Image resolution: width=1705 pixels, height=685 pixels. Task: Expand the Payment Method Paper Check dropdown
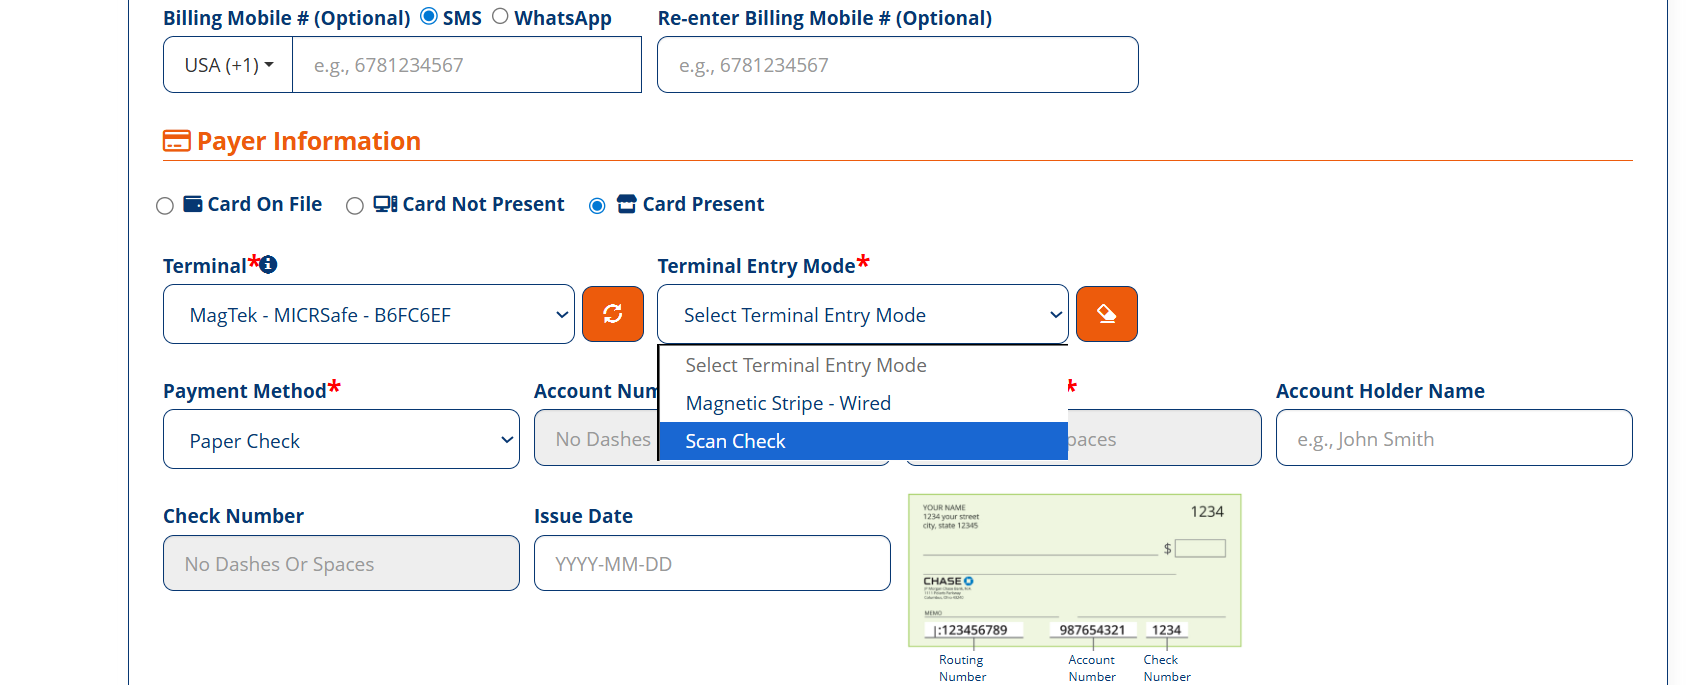click(341, 440)
